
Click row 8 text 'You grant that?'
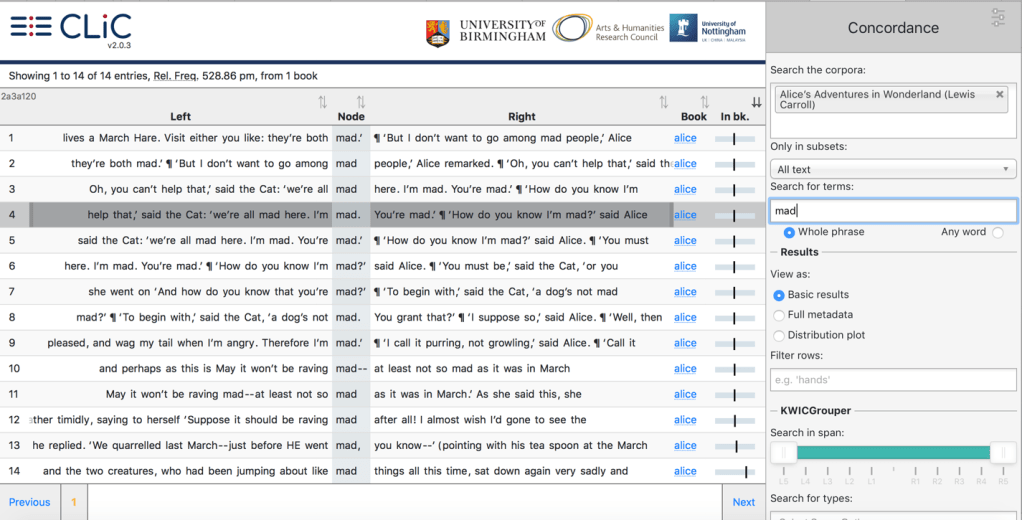[x=415, y=318]
